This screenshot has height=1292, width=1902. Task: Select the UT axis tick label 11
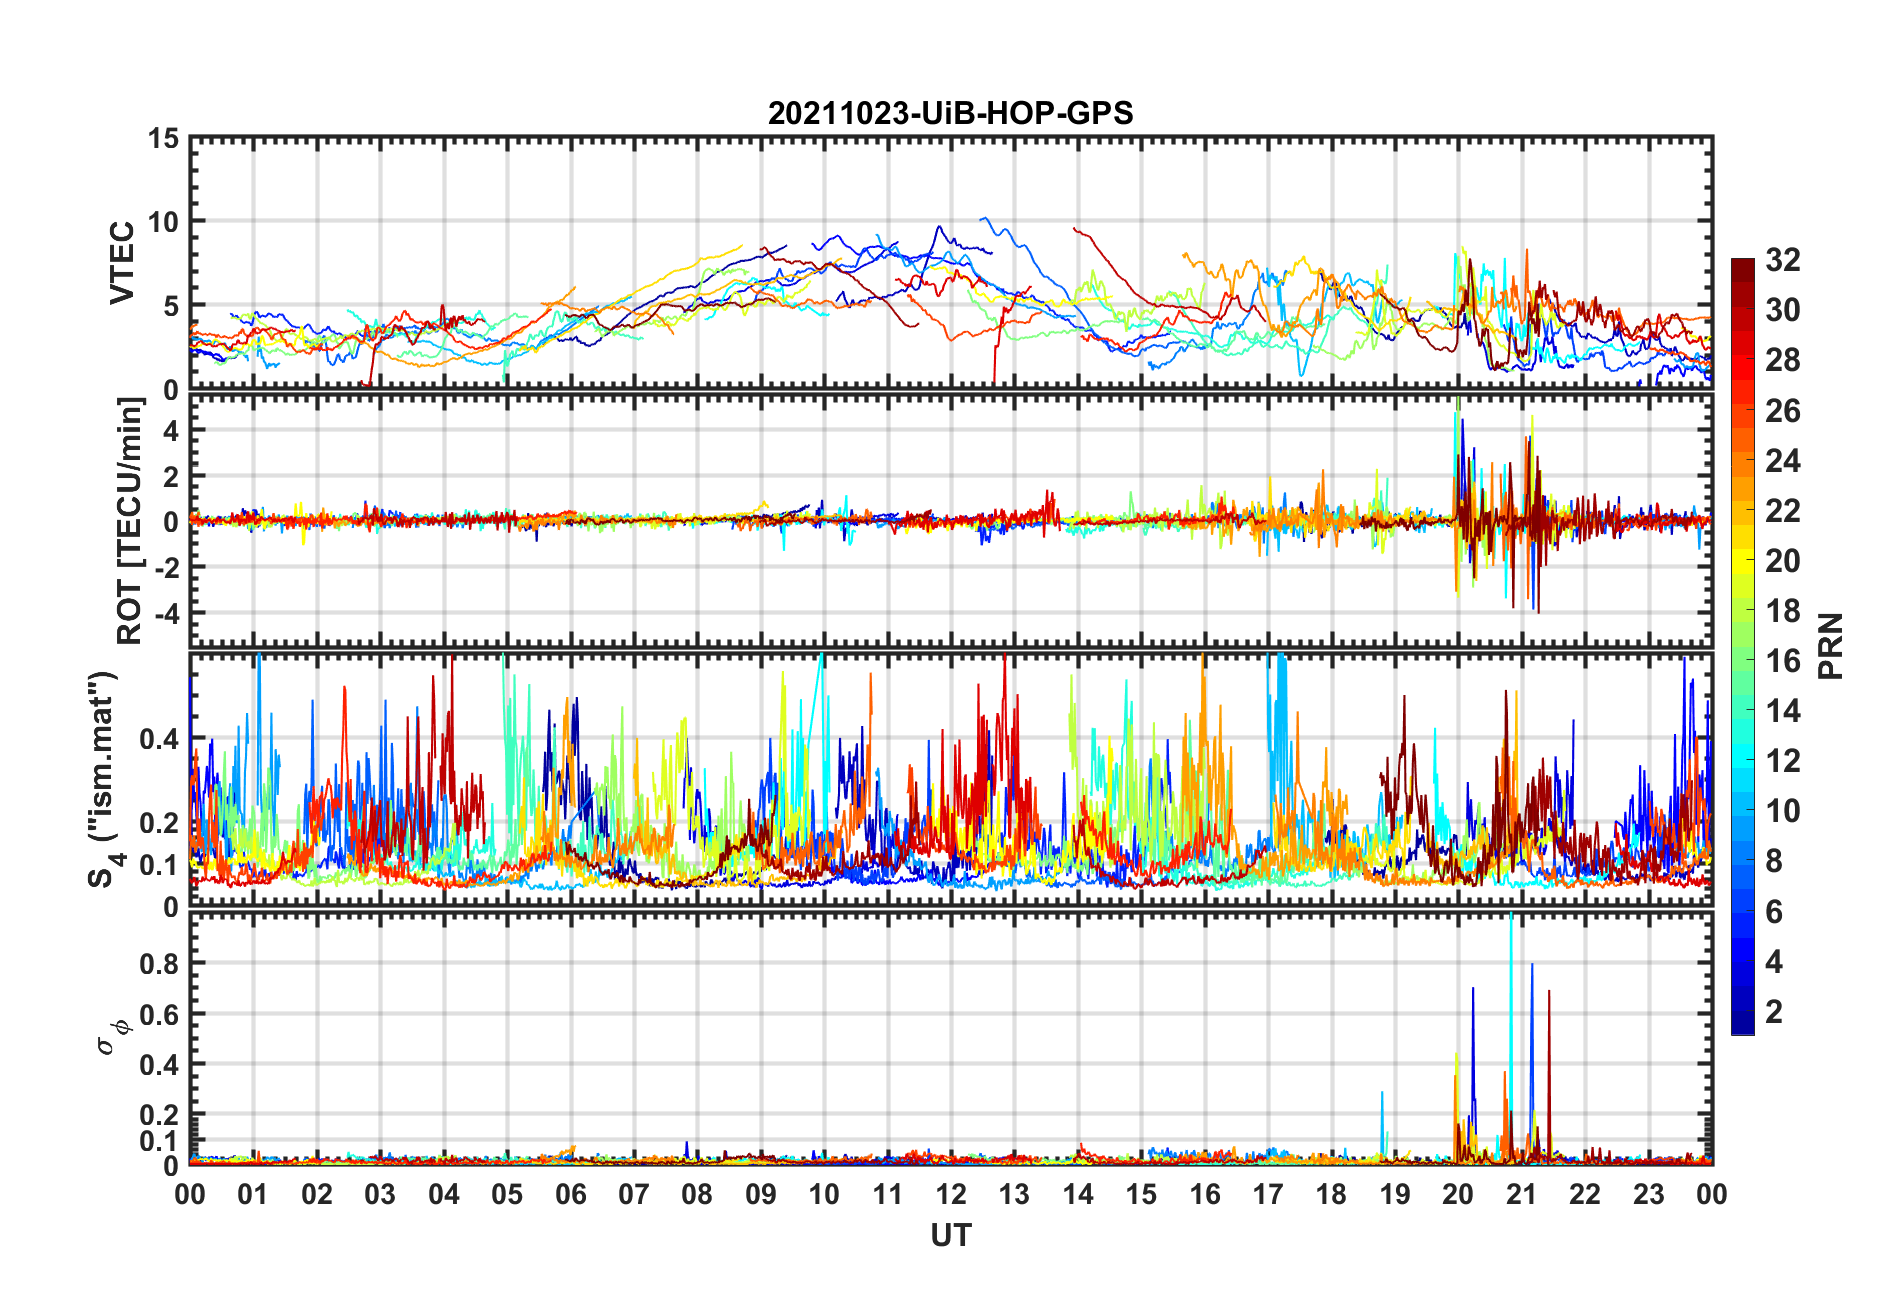click(x=888, y=1194)
